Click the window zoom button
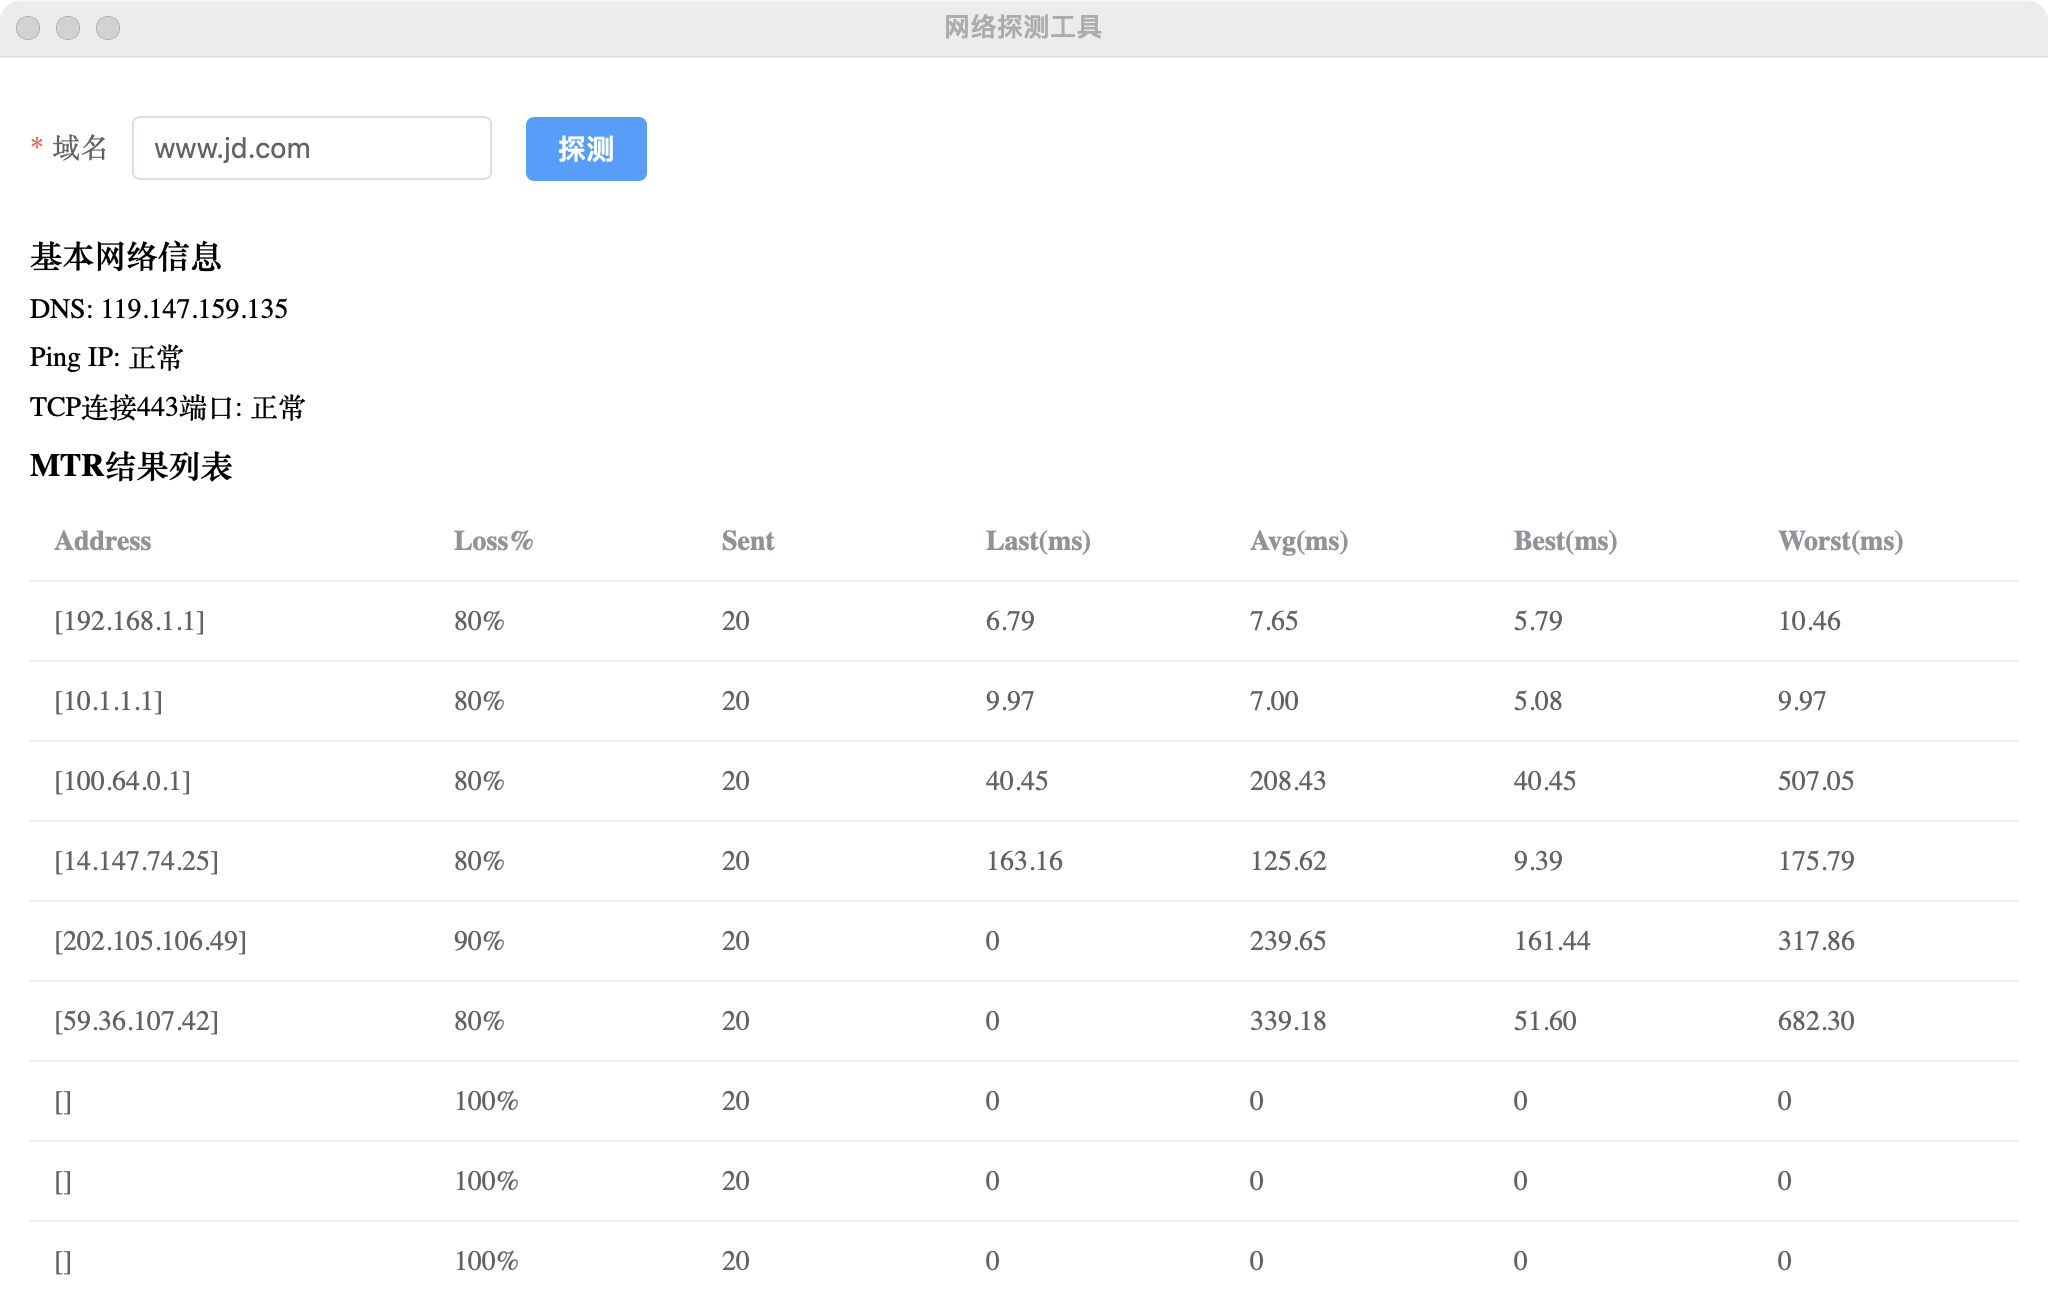Screen dimensions: 2048x1296 [108, 28]
